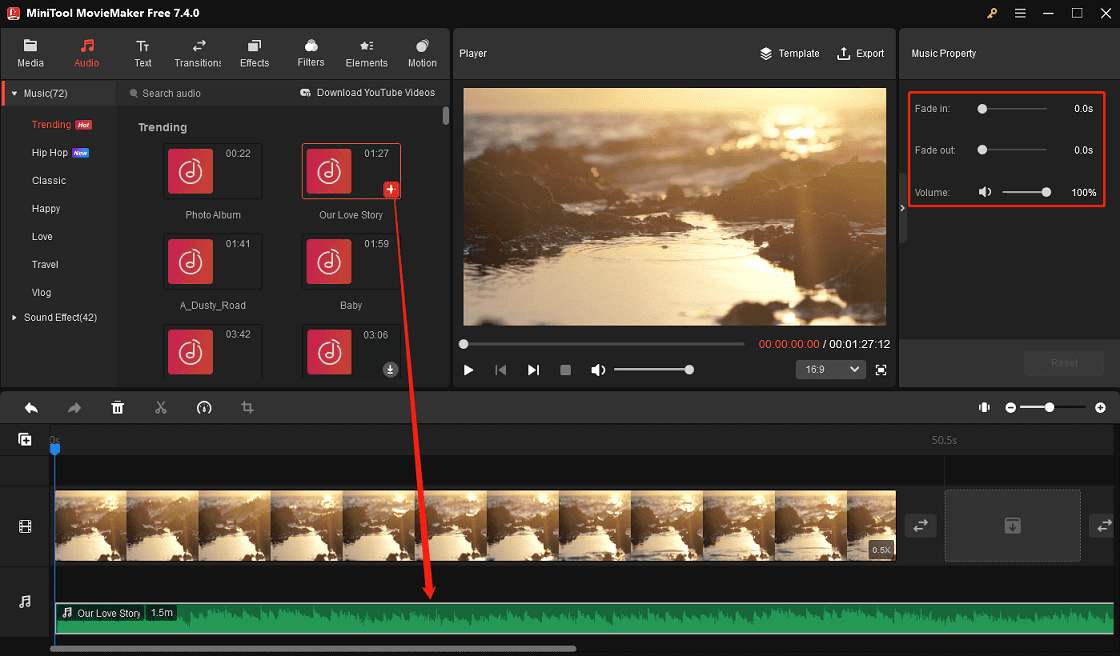Adjust the Fade in slider
Viewport: 1120px width, 656px height.
(1013, 109)
